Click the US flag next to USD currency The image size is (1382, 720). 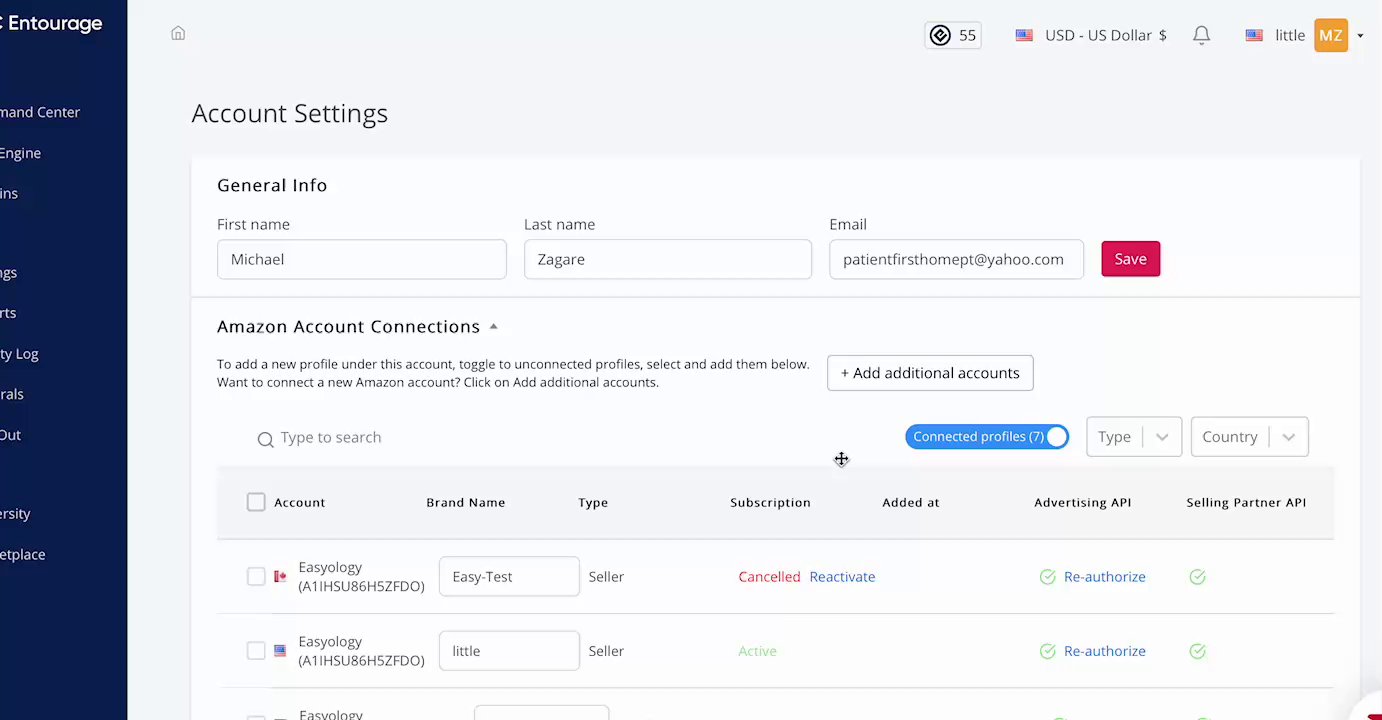click(x=1024, y=35)
